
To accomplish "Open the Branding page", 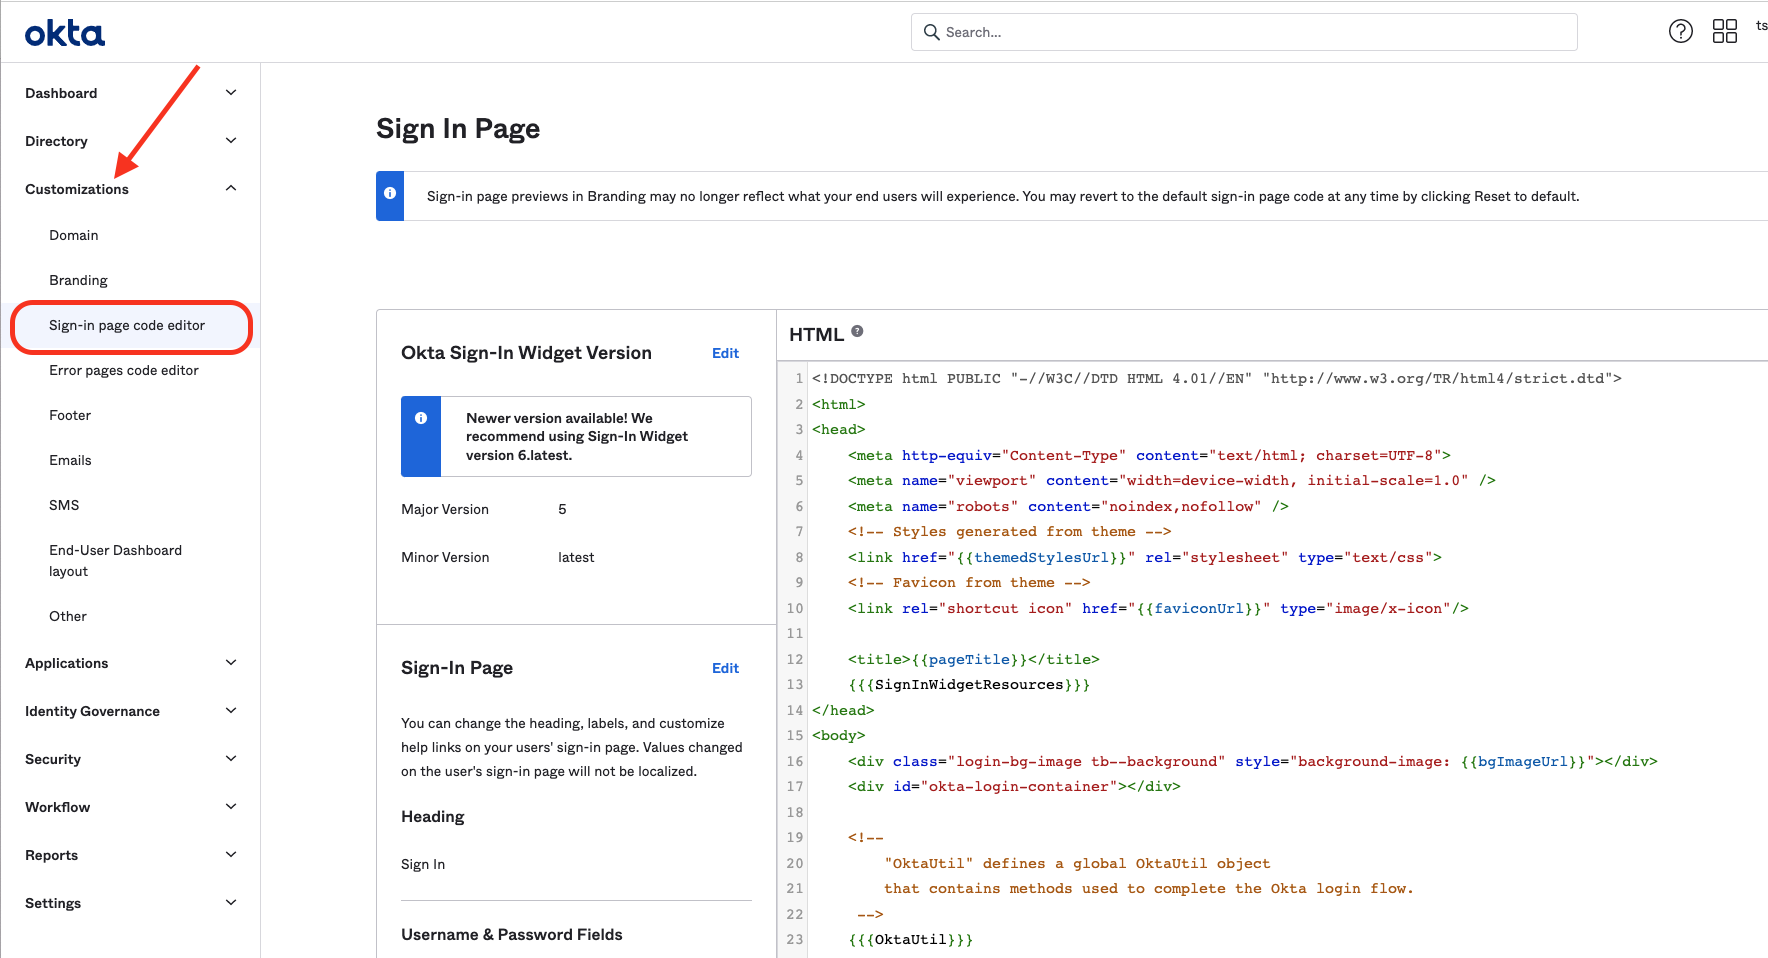I will 78,280.
